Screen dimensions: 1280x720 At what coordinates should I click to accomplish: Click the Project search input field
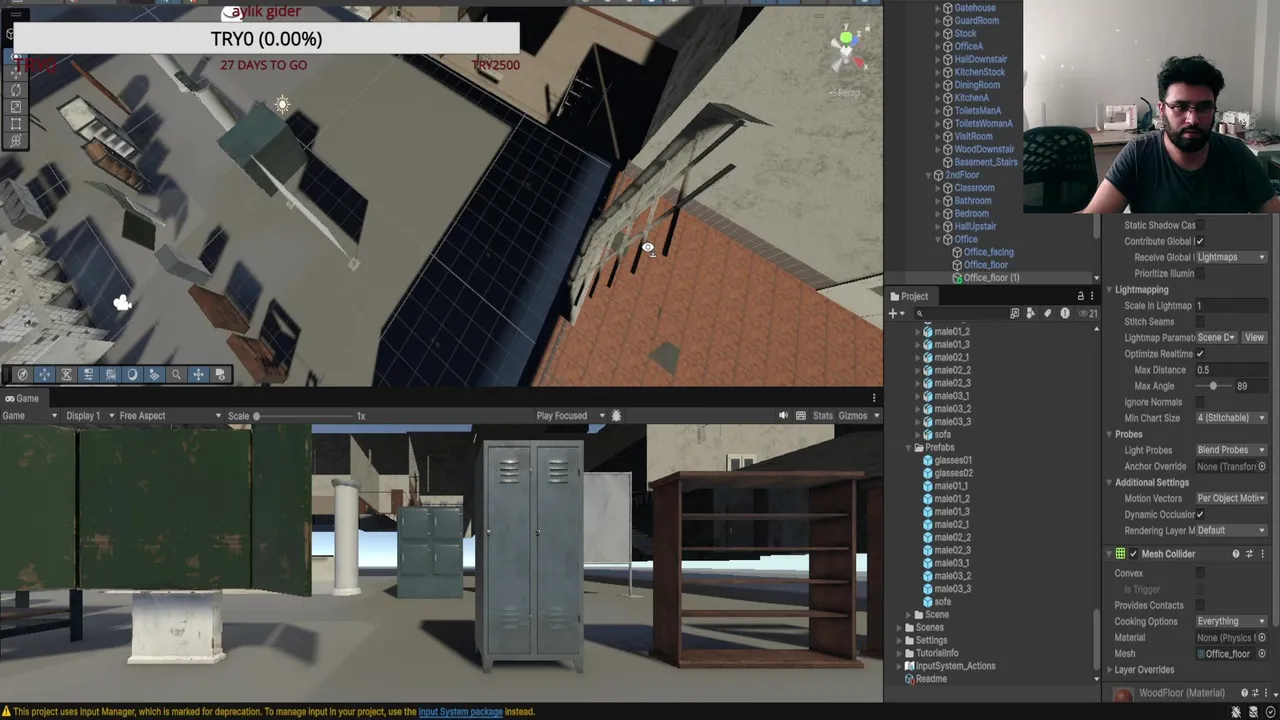click(960, 313)
